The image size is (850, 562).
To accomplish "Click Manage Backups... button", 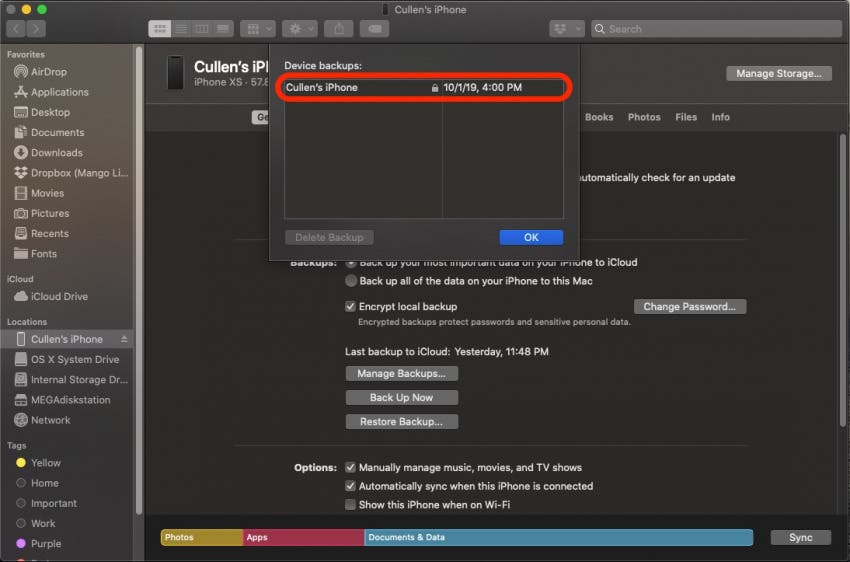I will pyautogui.click(x=401, y=373).
